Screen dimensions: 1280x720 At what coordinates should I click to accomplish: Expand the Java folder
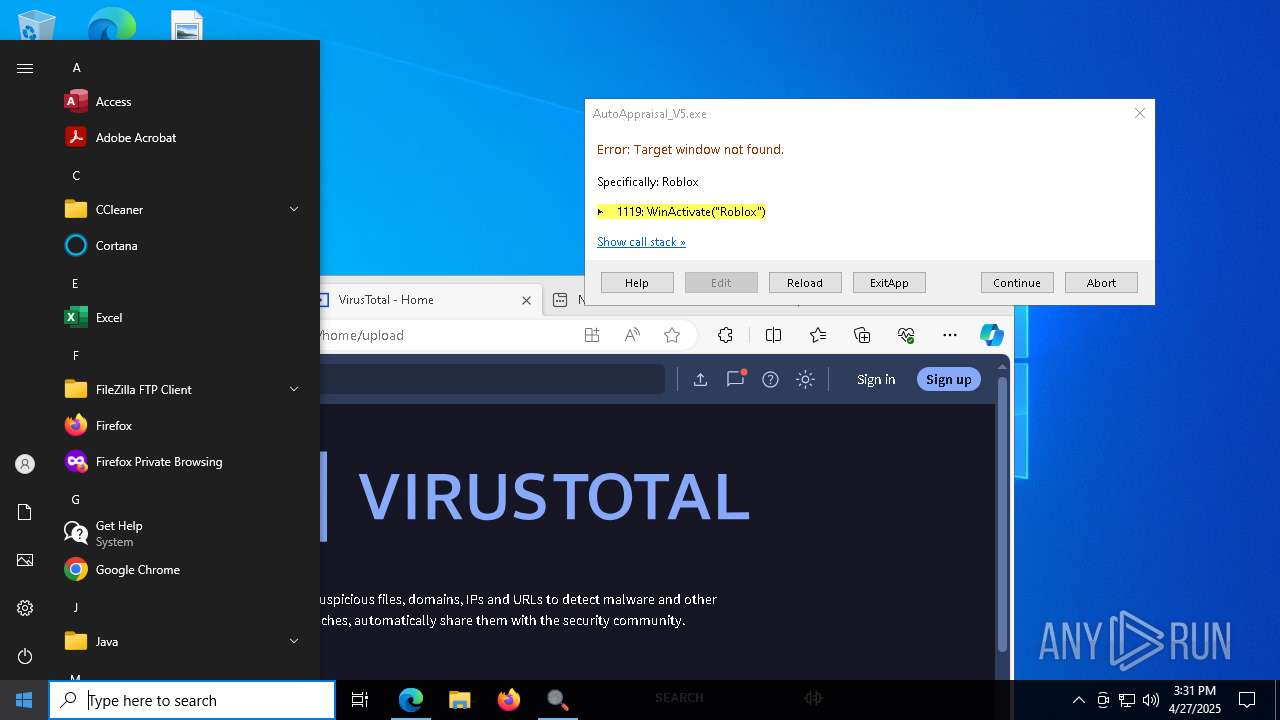294,641
